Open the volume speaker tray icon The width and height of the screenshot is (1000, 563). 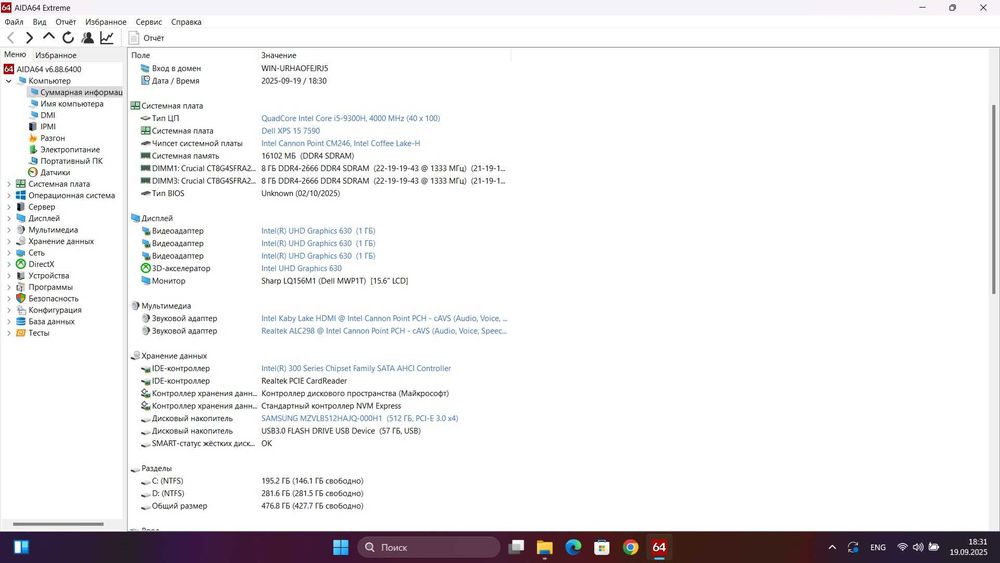[x=918, y=547]
